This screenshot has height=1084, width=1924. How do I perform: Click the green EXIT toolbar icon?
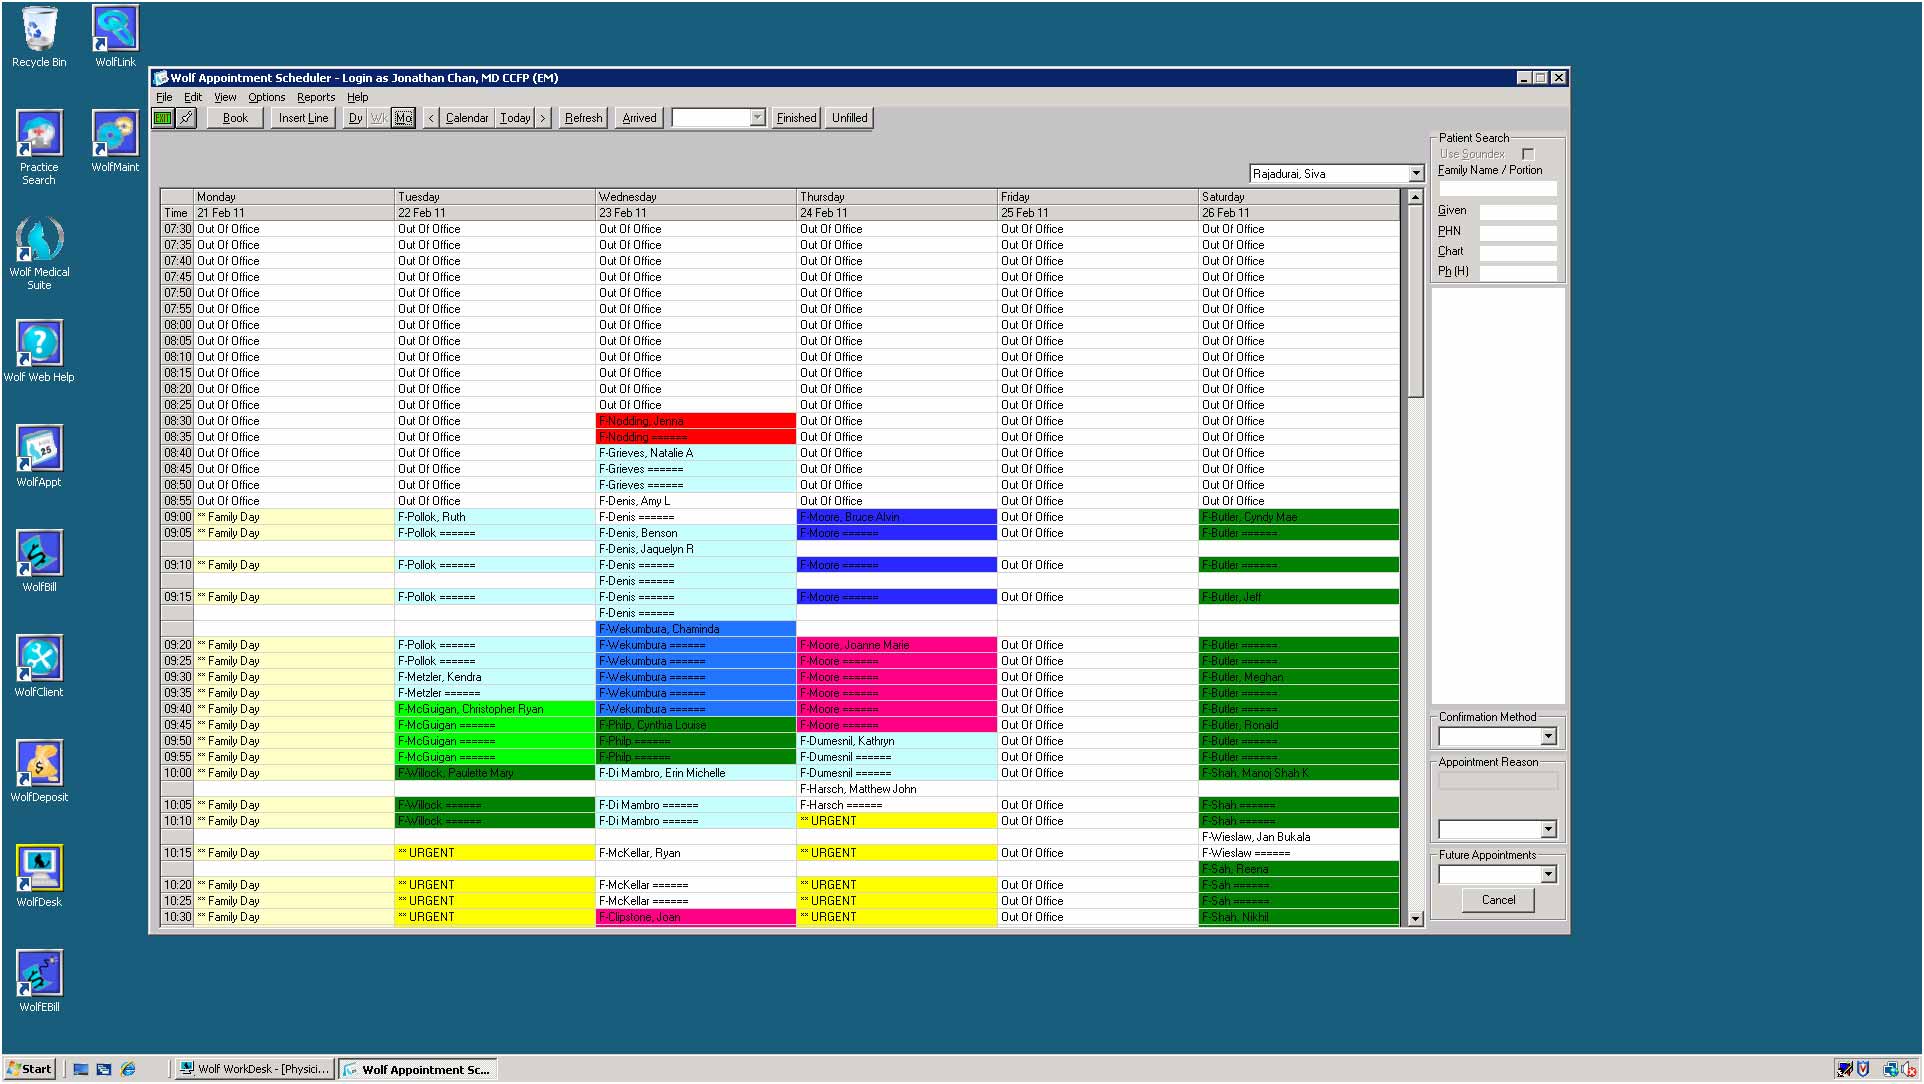[162, 118]
